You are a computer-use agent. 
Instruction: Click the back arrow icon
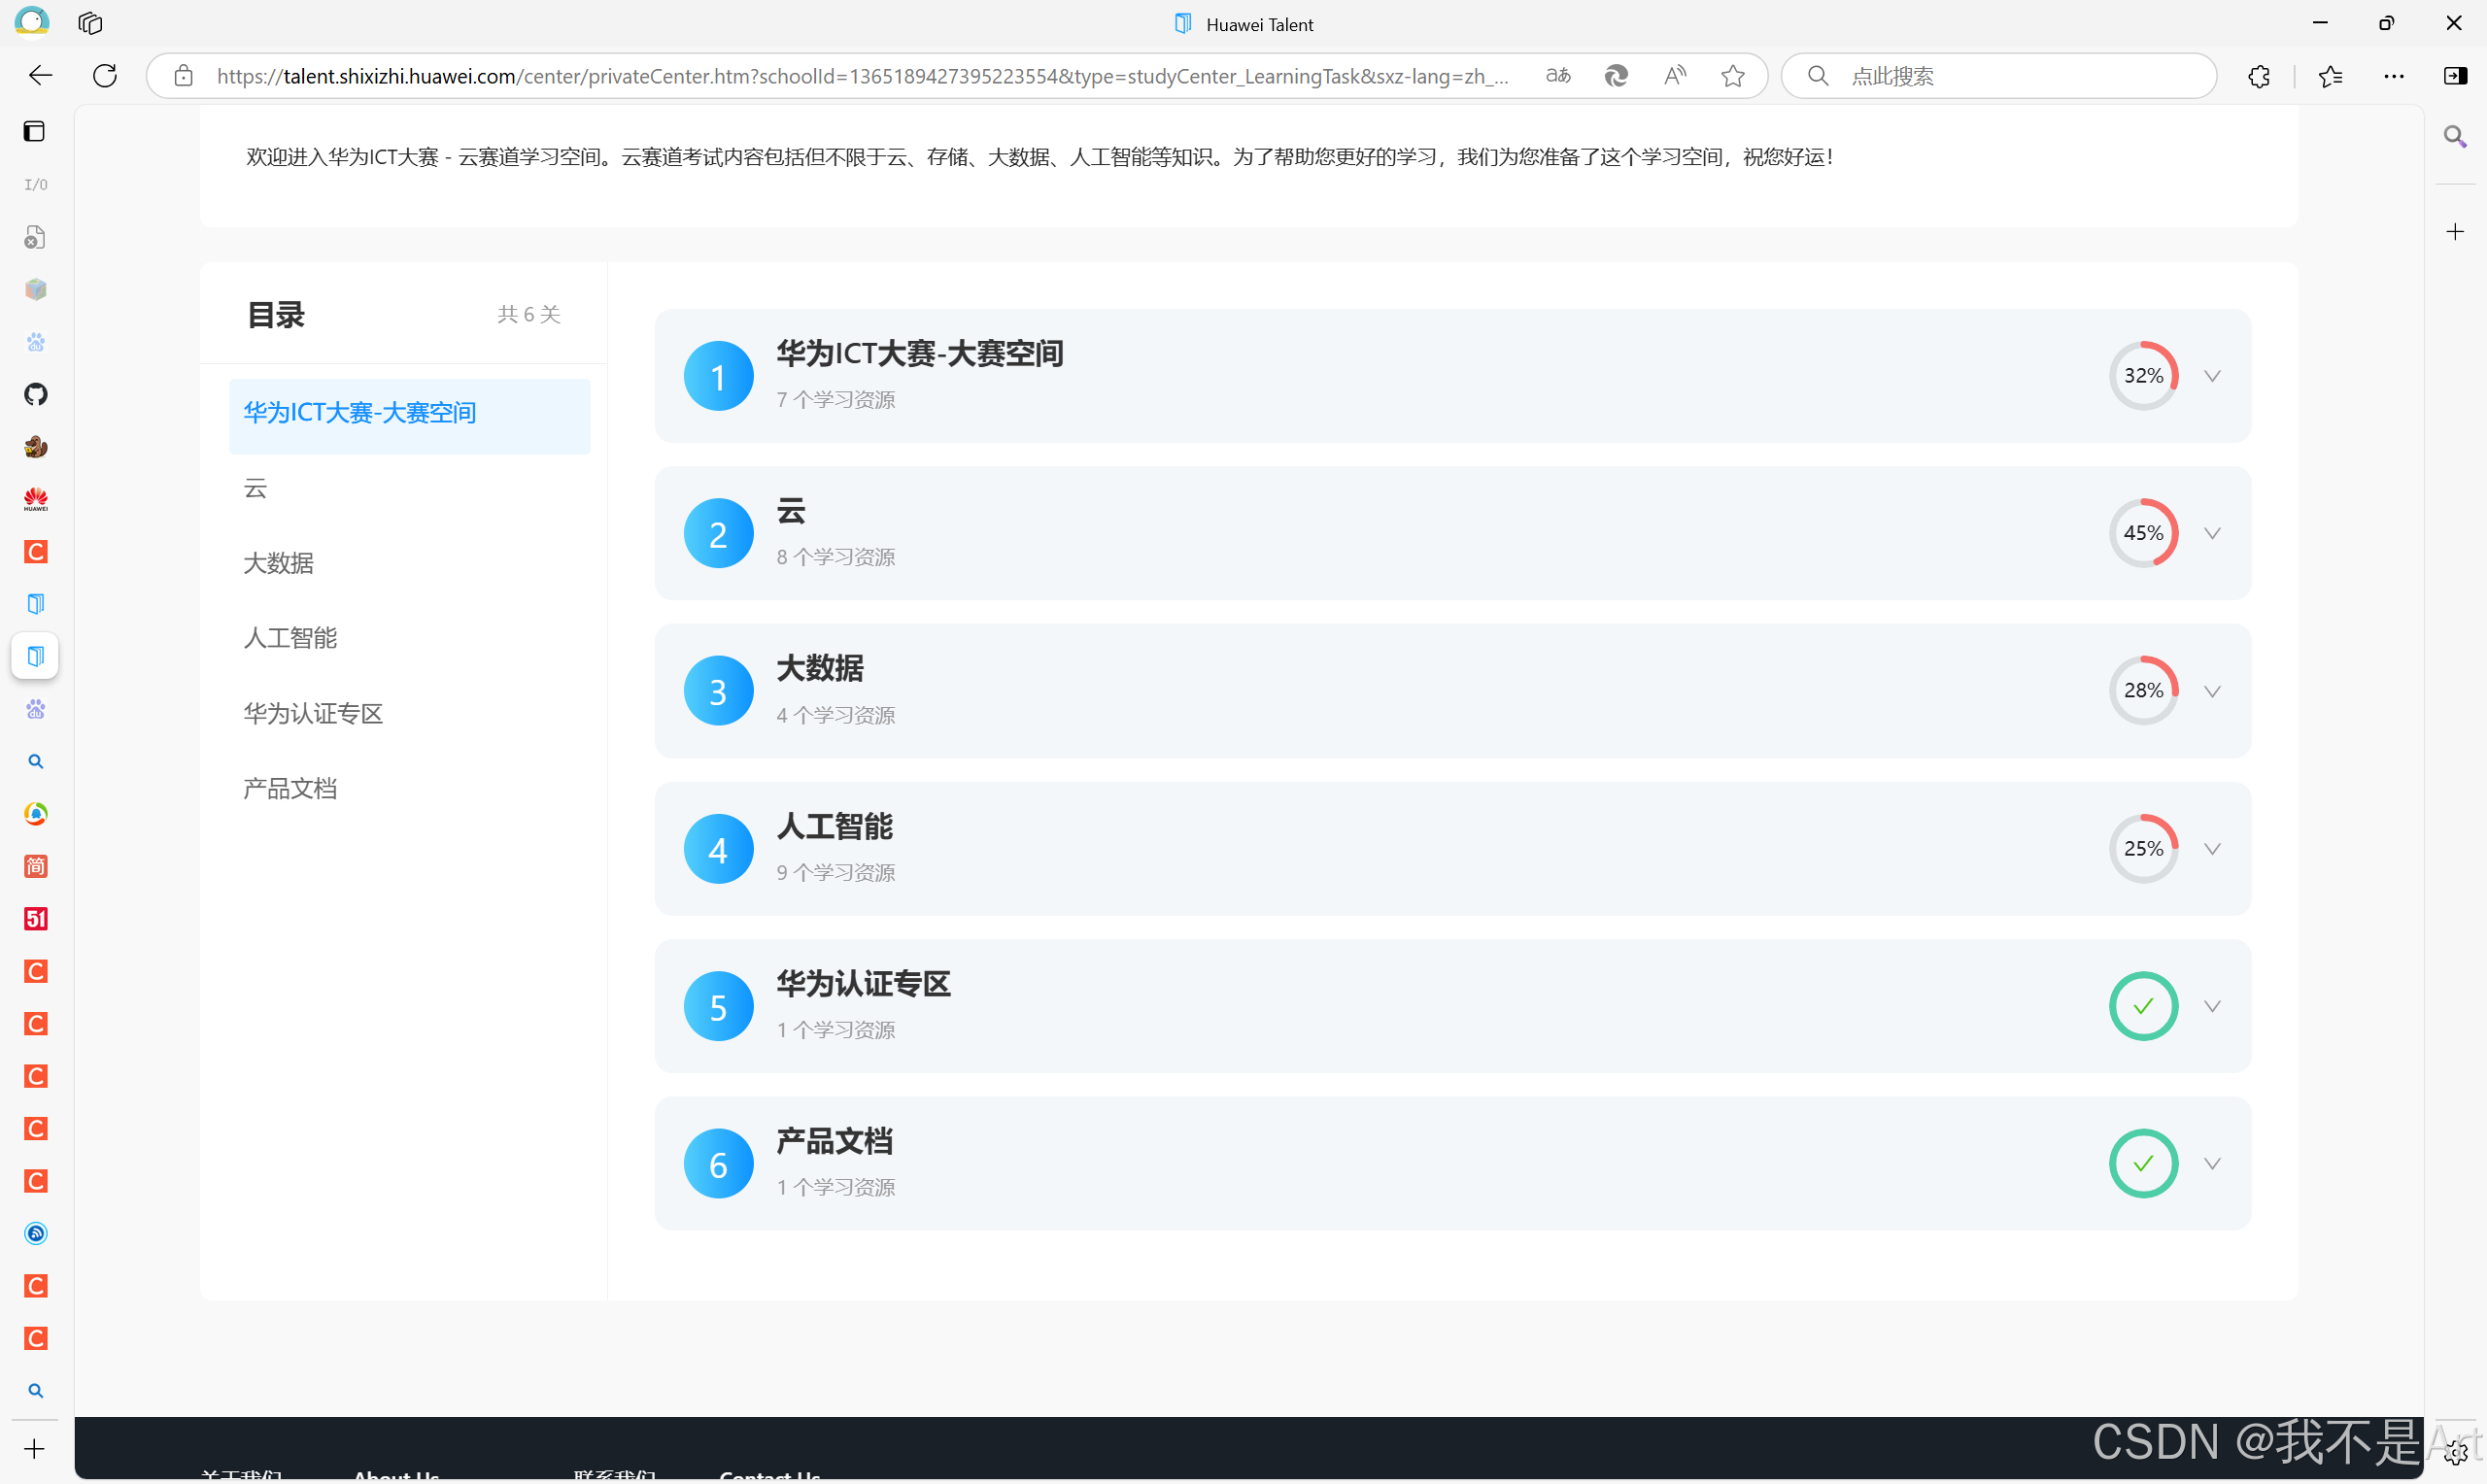coord(41,76)
